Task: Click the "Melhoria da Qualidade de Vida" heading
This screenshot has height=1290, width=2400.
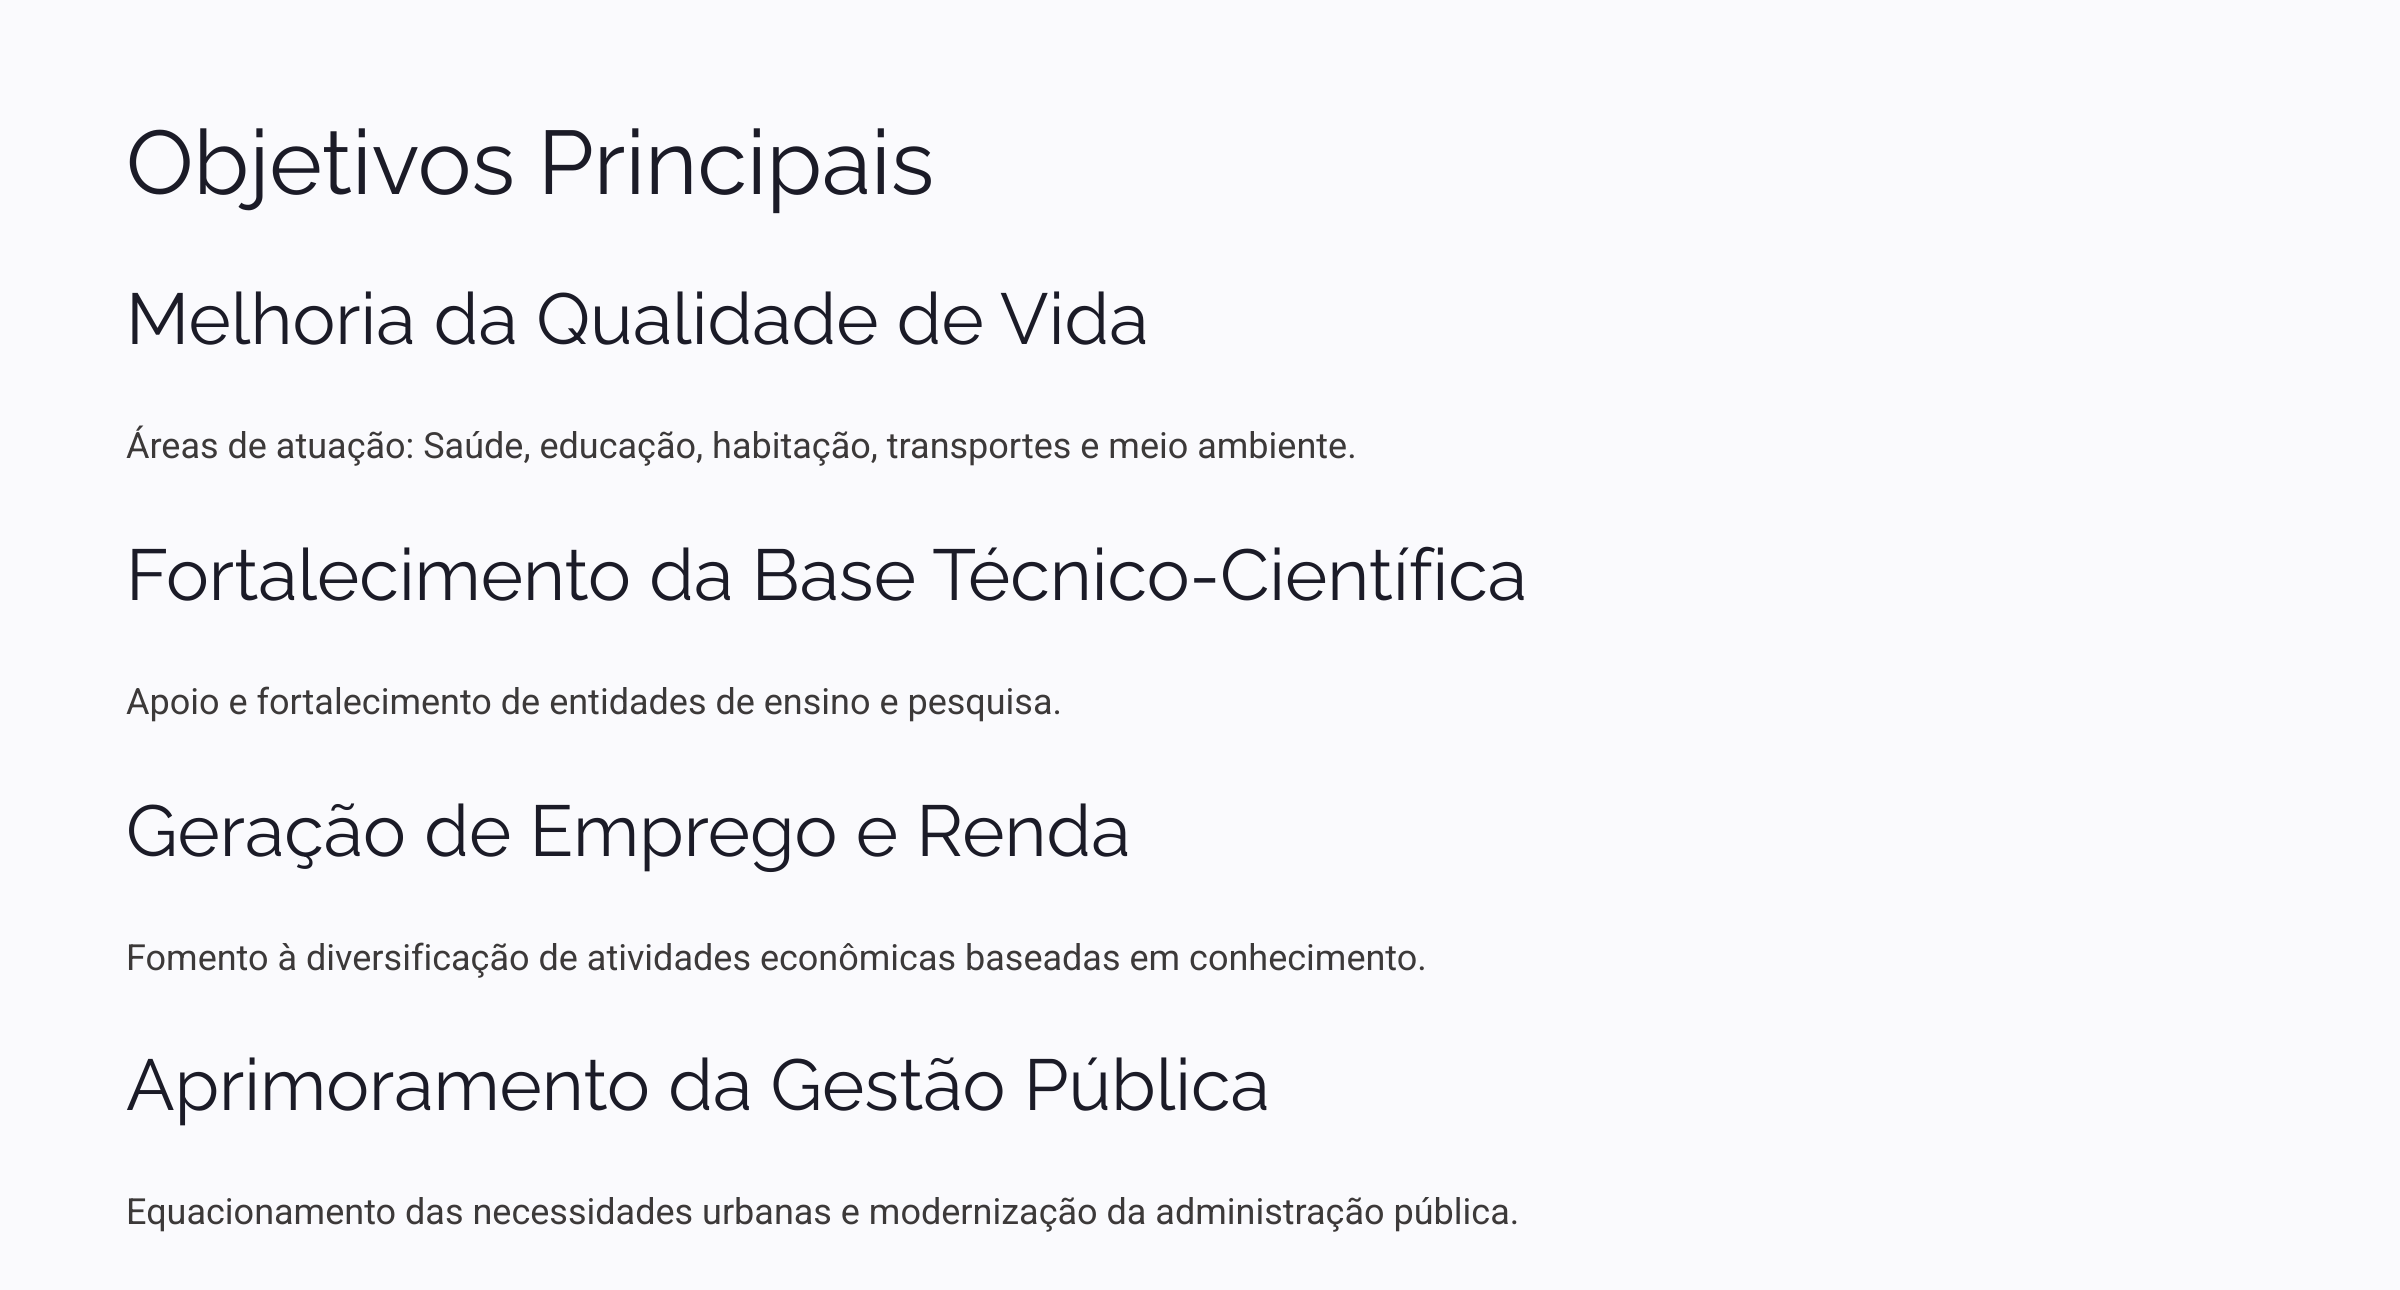Action: click(636, 320)
